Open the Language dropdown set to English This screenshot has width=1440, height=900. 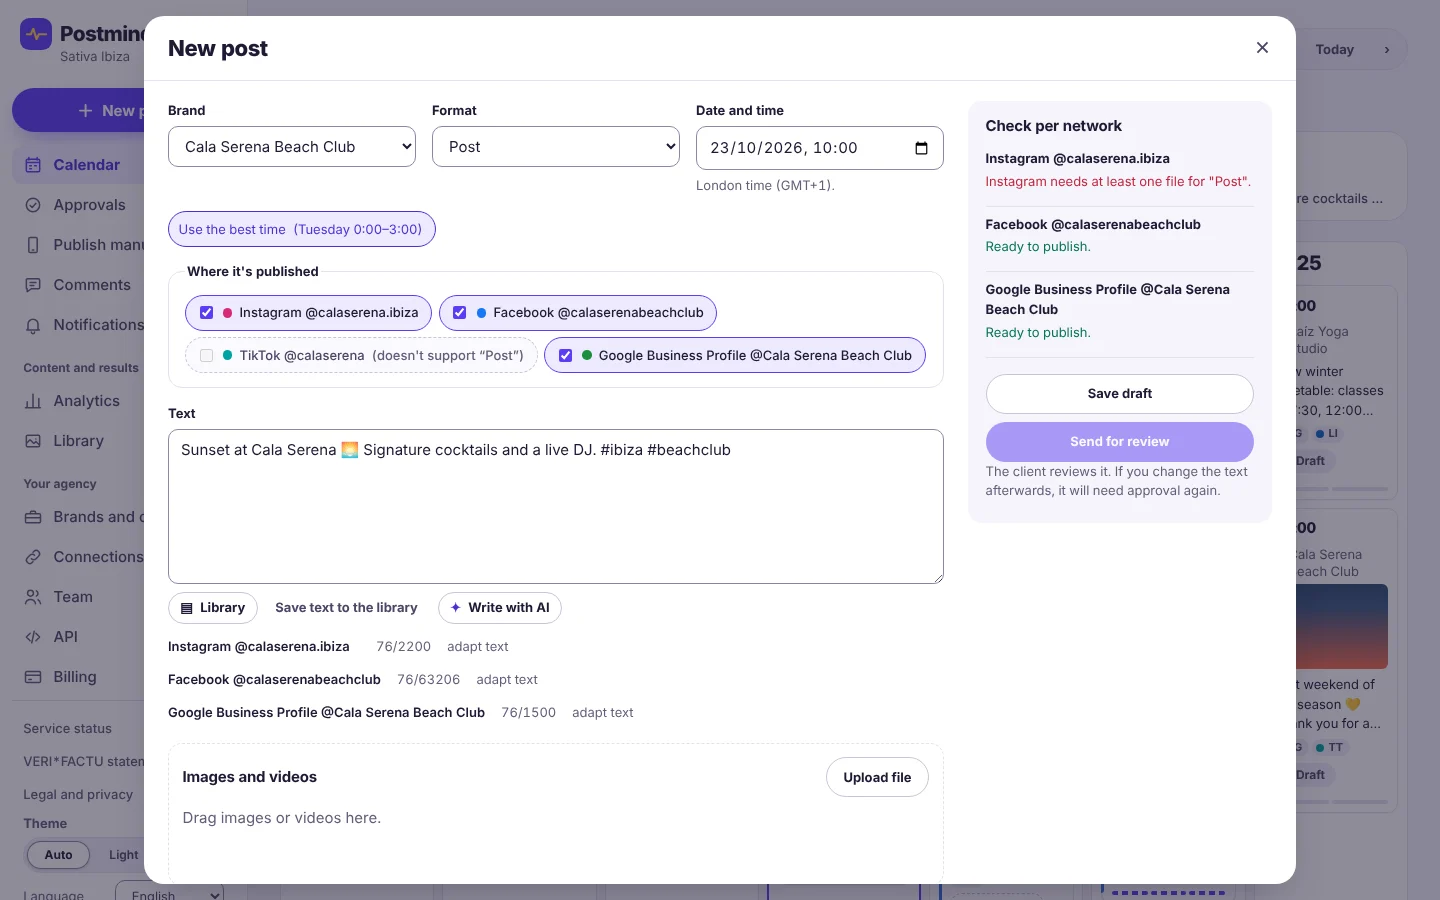(x=169, y=893)
